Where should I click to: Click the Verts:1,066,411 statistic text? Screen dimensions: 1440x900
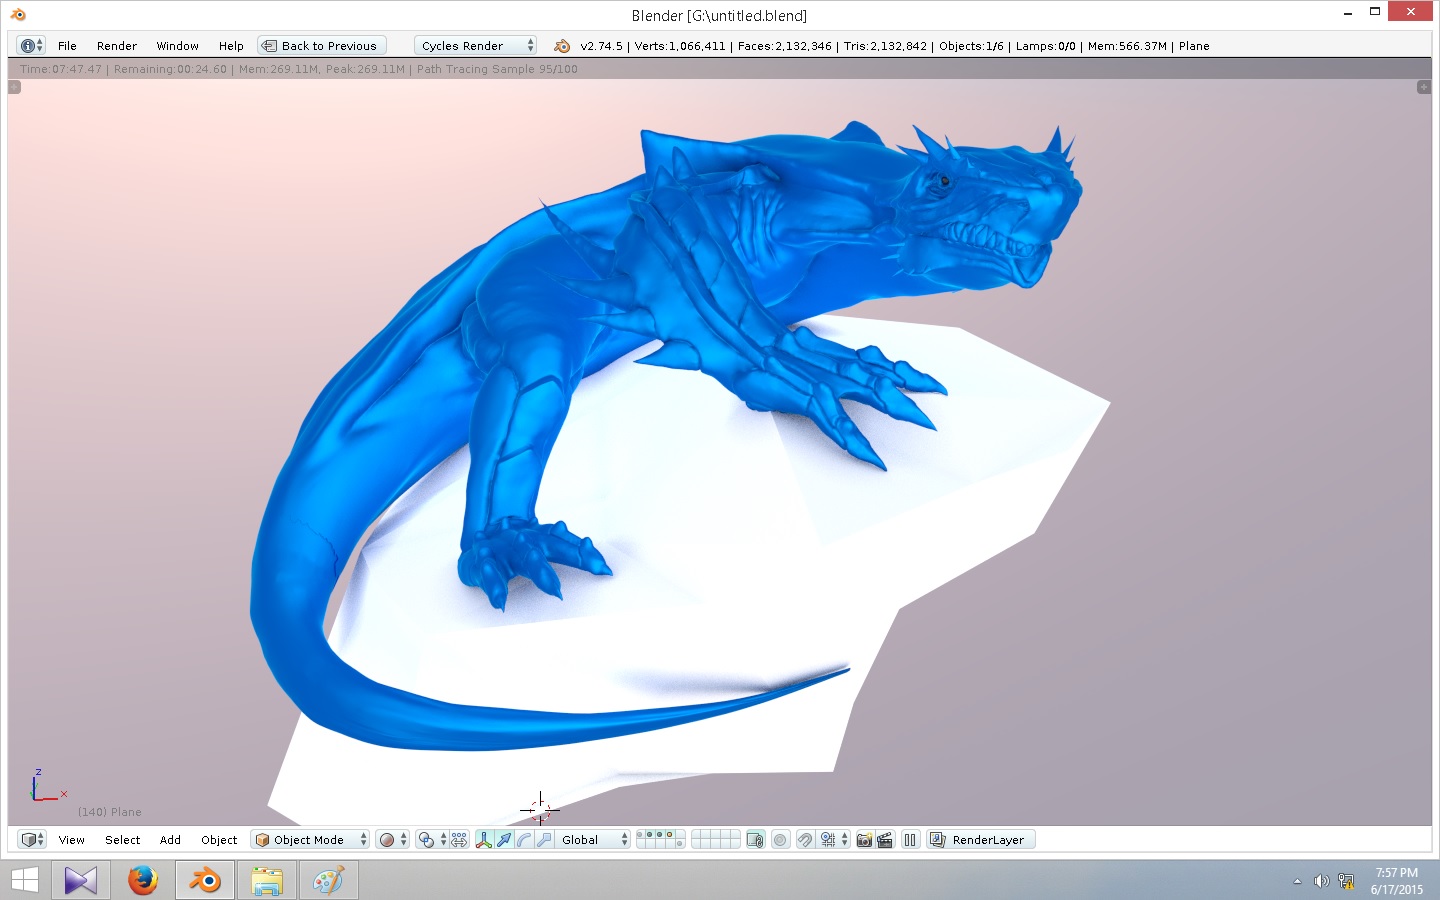point(680,46)
